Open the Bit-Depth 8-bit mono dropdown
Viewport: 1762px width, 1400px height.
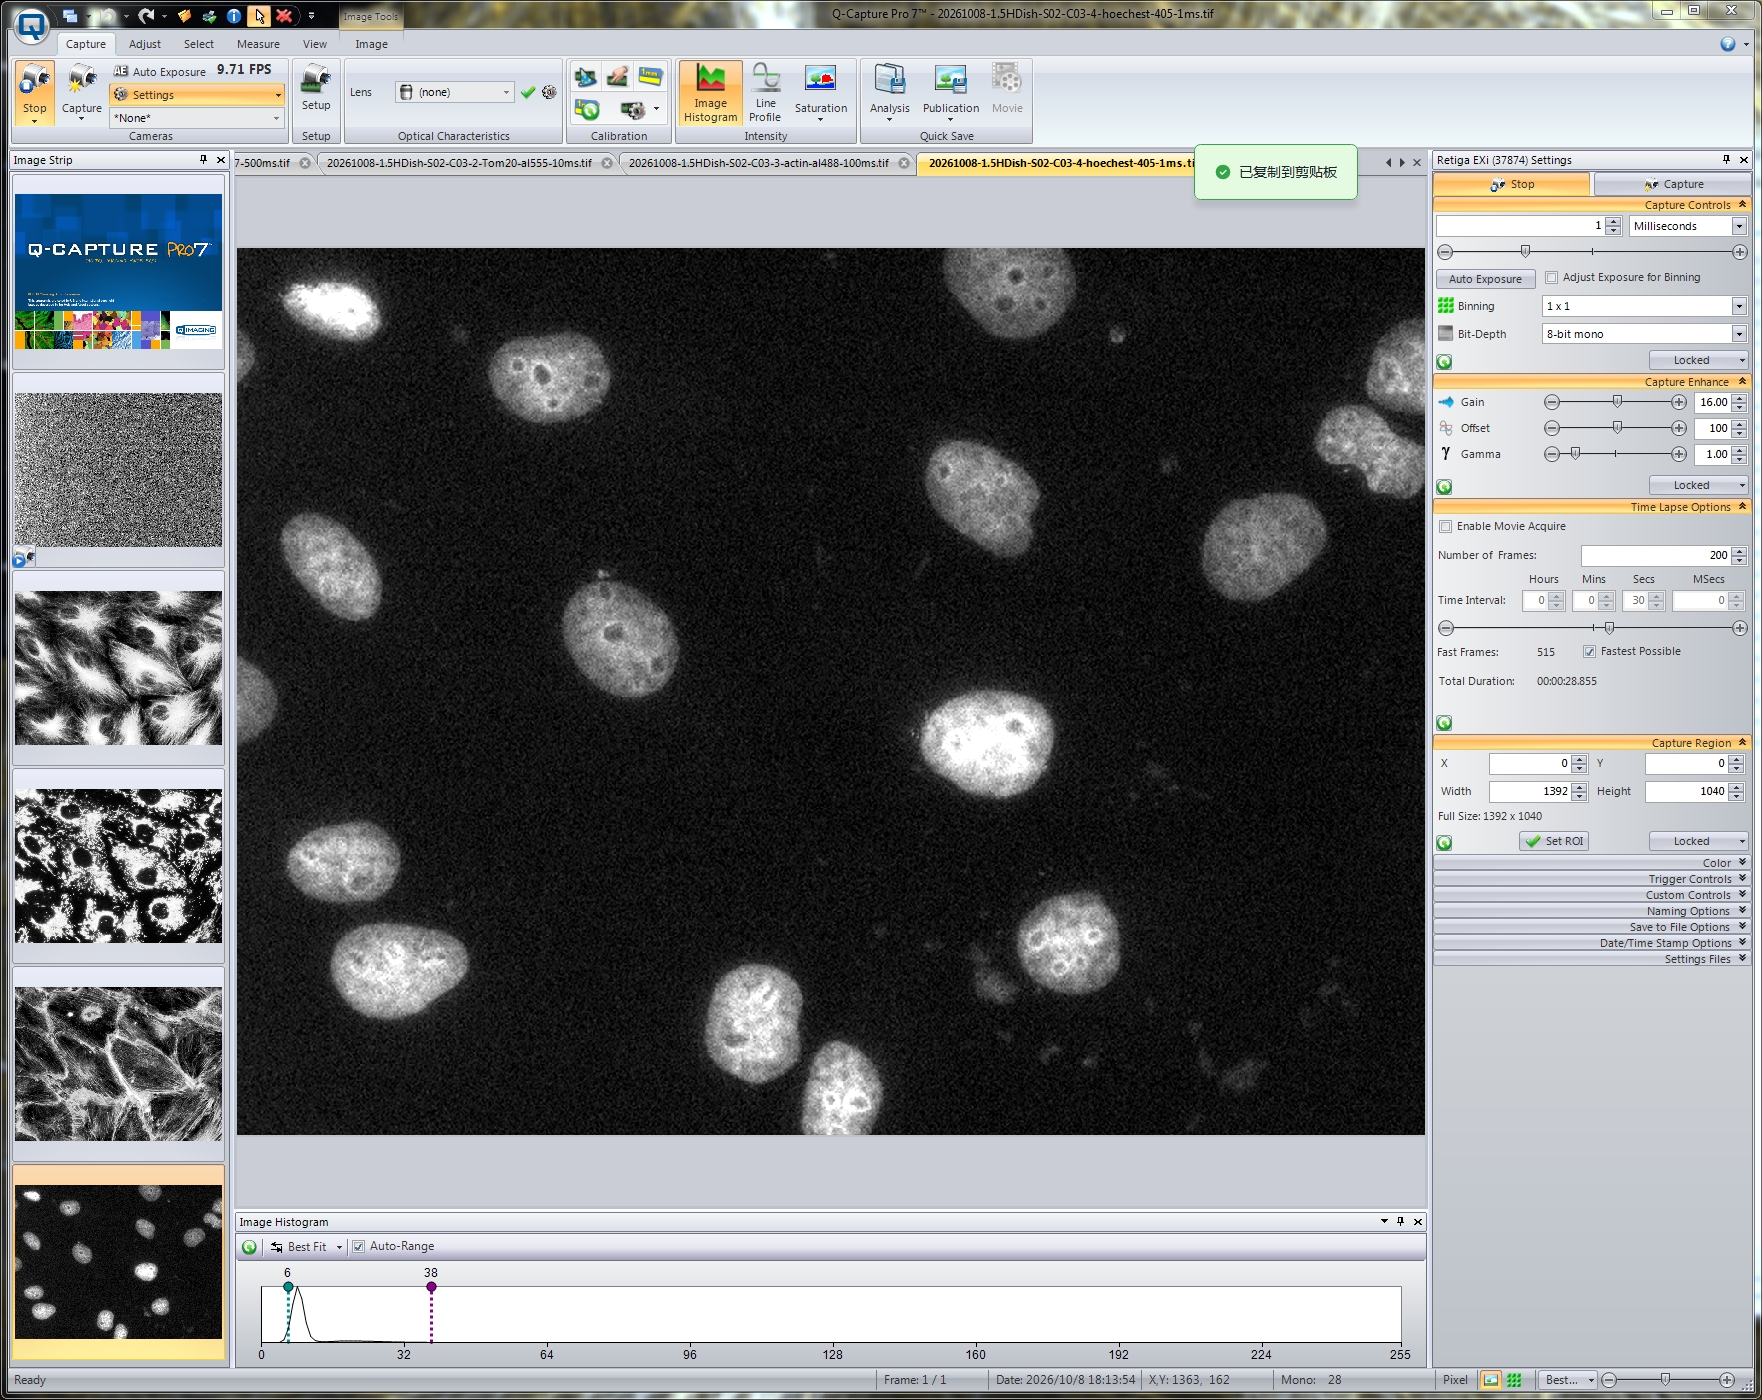tap(1644, 334)
